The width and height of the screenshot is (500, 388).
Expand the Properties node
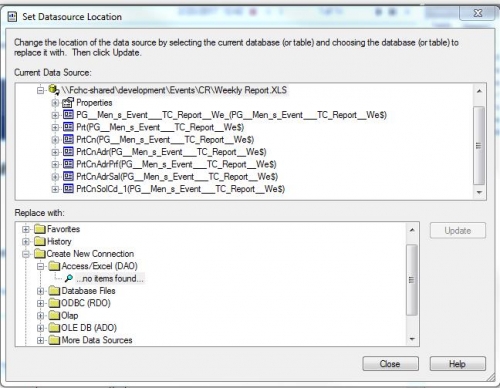55,103
